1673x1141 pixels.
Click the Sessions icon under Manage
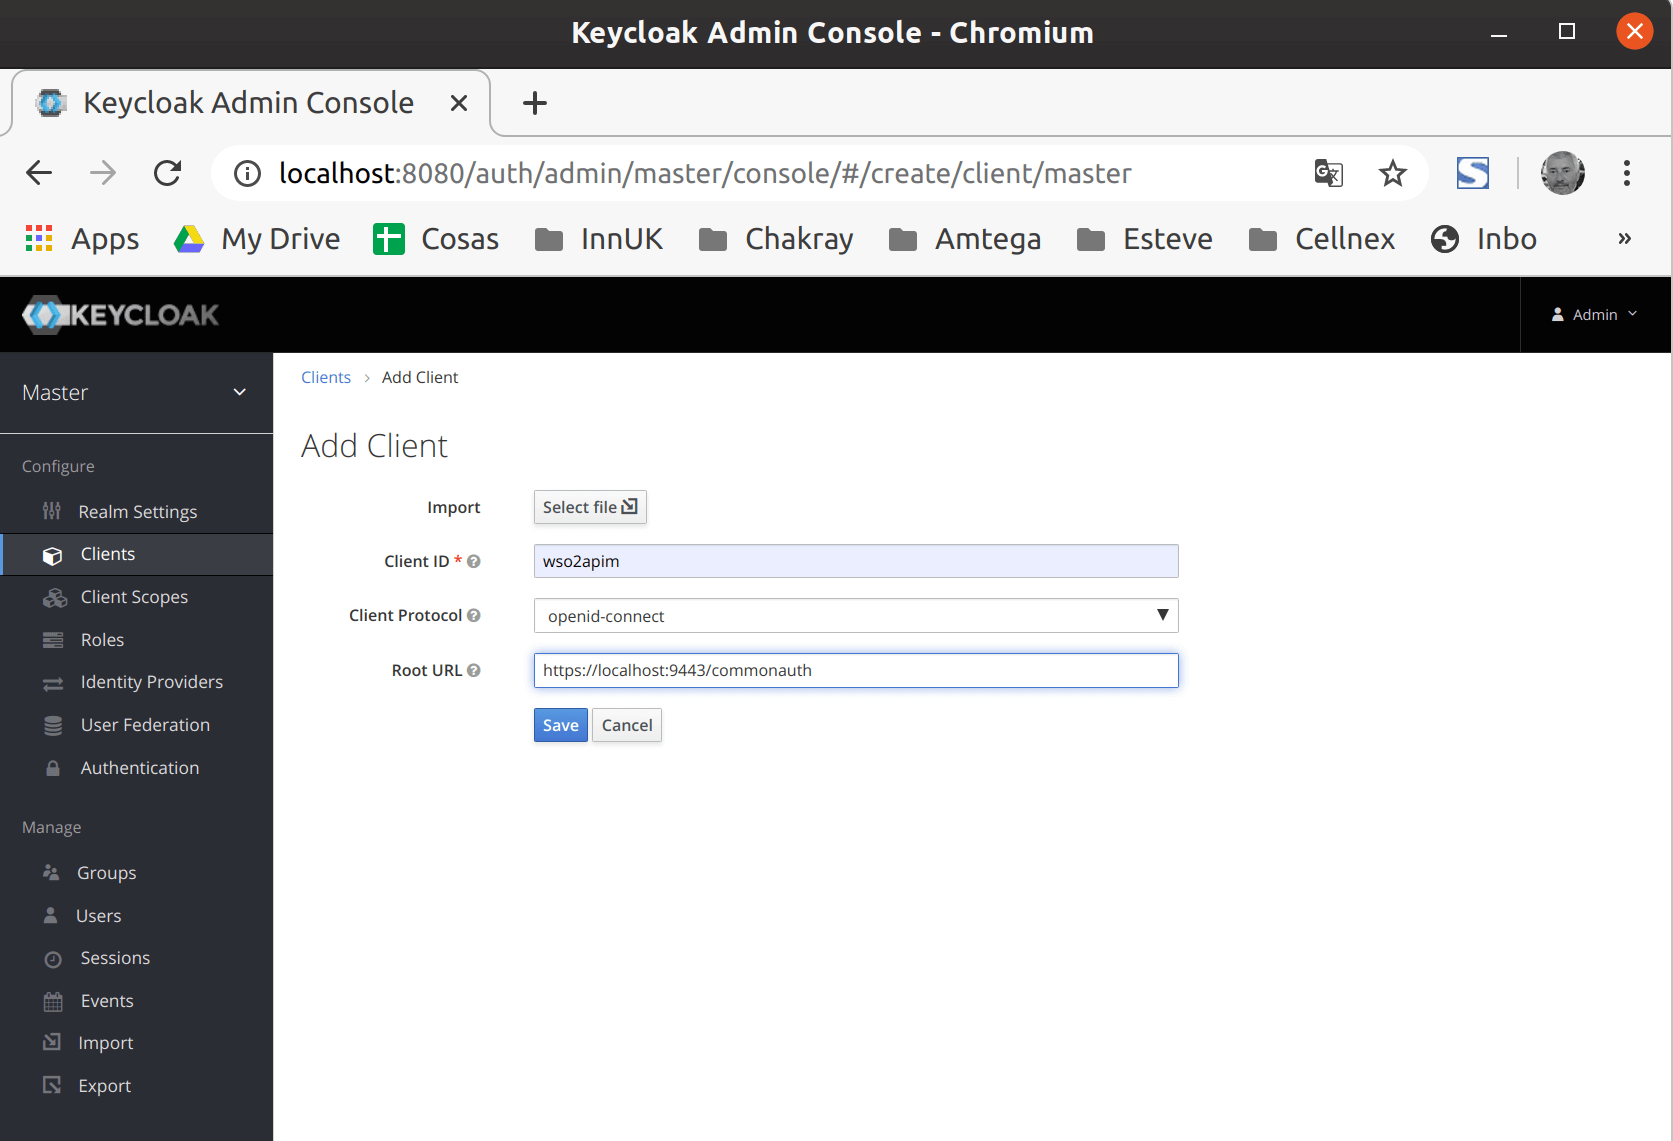[53, 958]
